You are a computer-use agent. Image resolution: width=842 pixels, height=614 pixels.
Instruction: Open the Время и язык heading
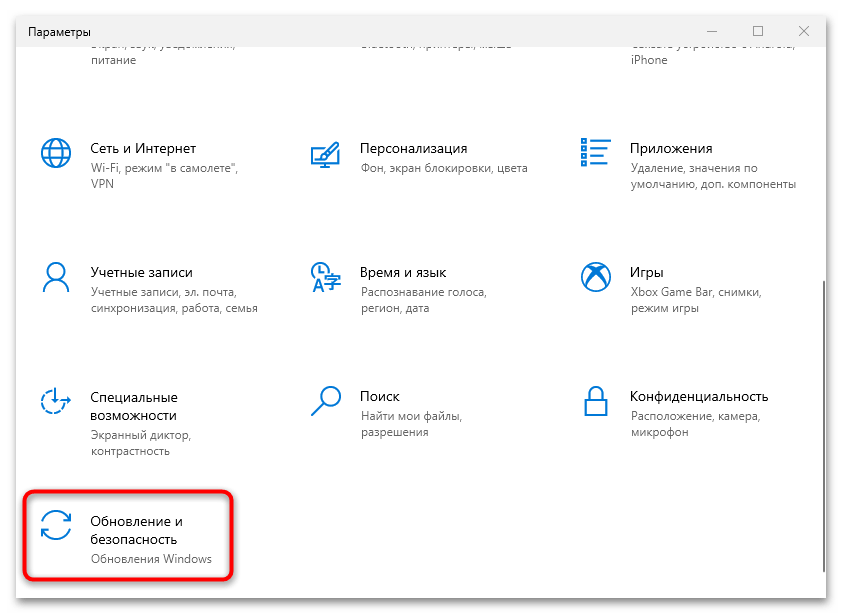(403, 272)
